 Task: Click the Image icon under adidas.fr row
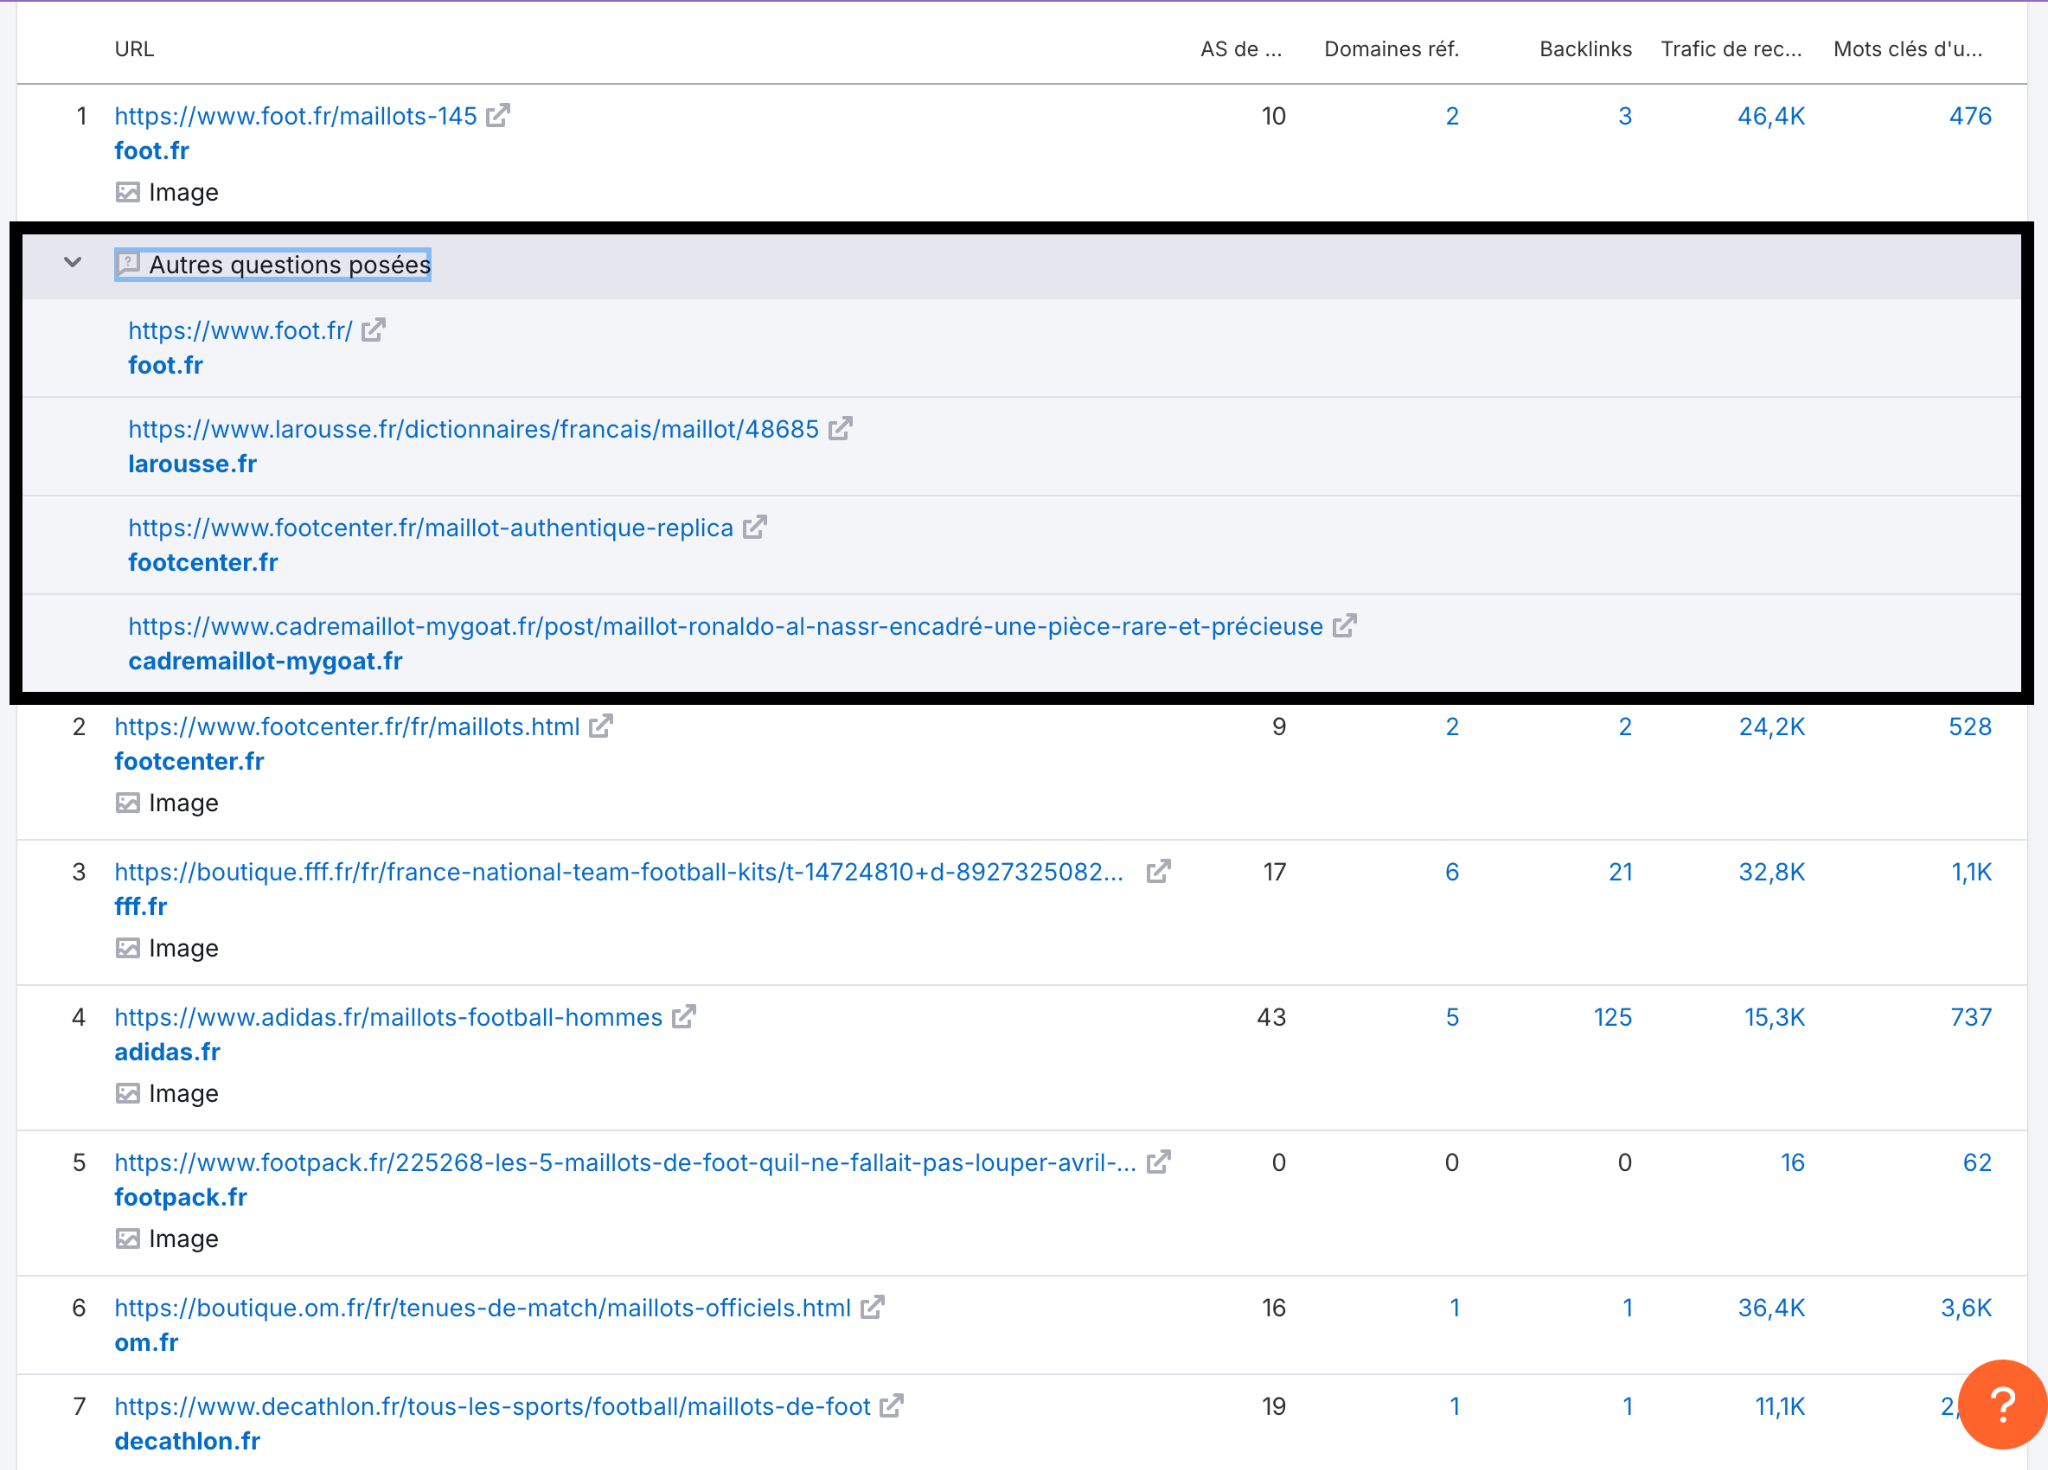[x=128, y=1093]
